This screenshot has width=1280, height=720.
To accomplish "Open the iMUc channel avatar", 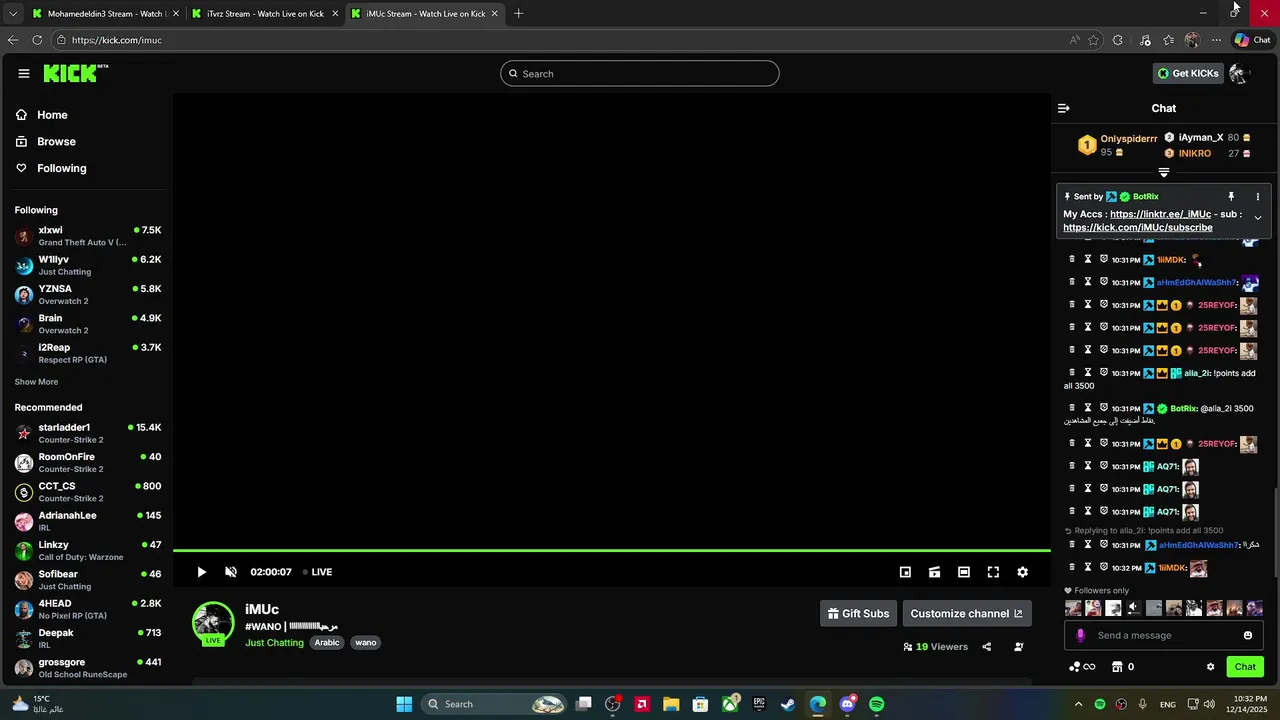I will tap(213, 622).
